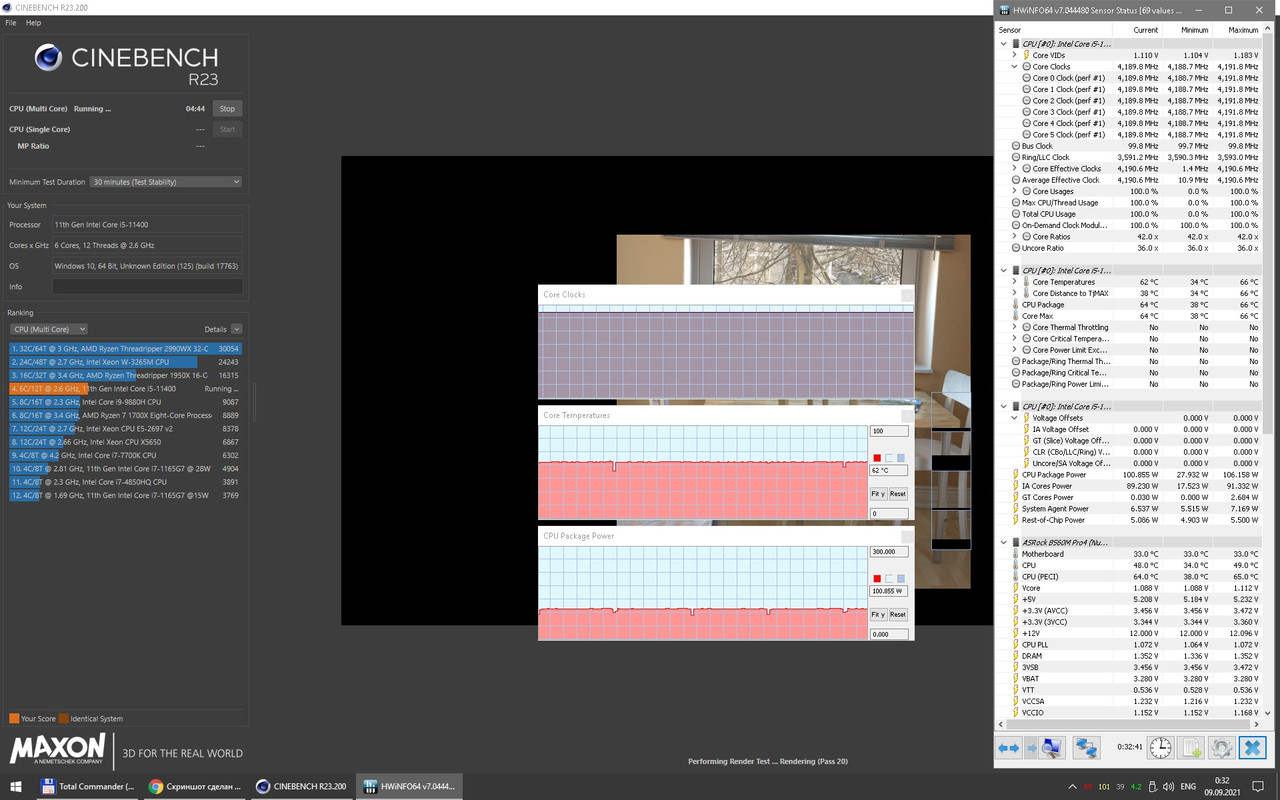The image size is (1280, 800).
Task: Click the Core Temperatures max value field
Action: coord(889,431)
